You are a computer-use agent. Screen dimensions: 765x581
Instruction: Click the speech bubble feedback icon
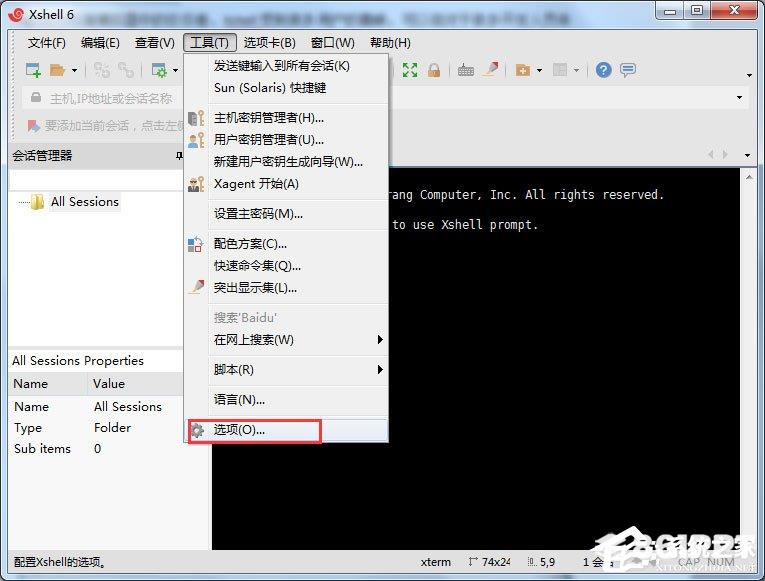(x=627, y=70)
